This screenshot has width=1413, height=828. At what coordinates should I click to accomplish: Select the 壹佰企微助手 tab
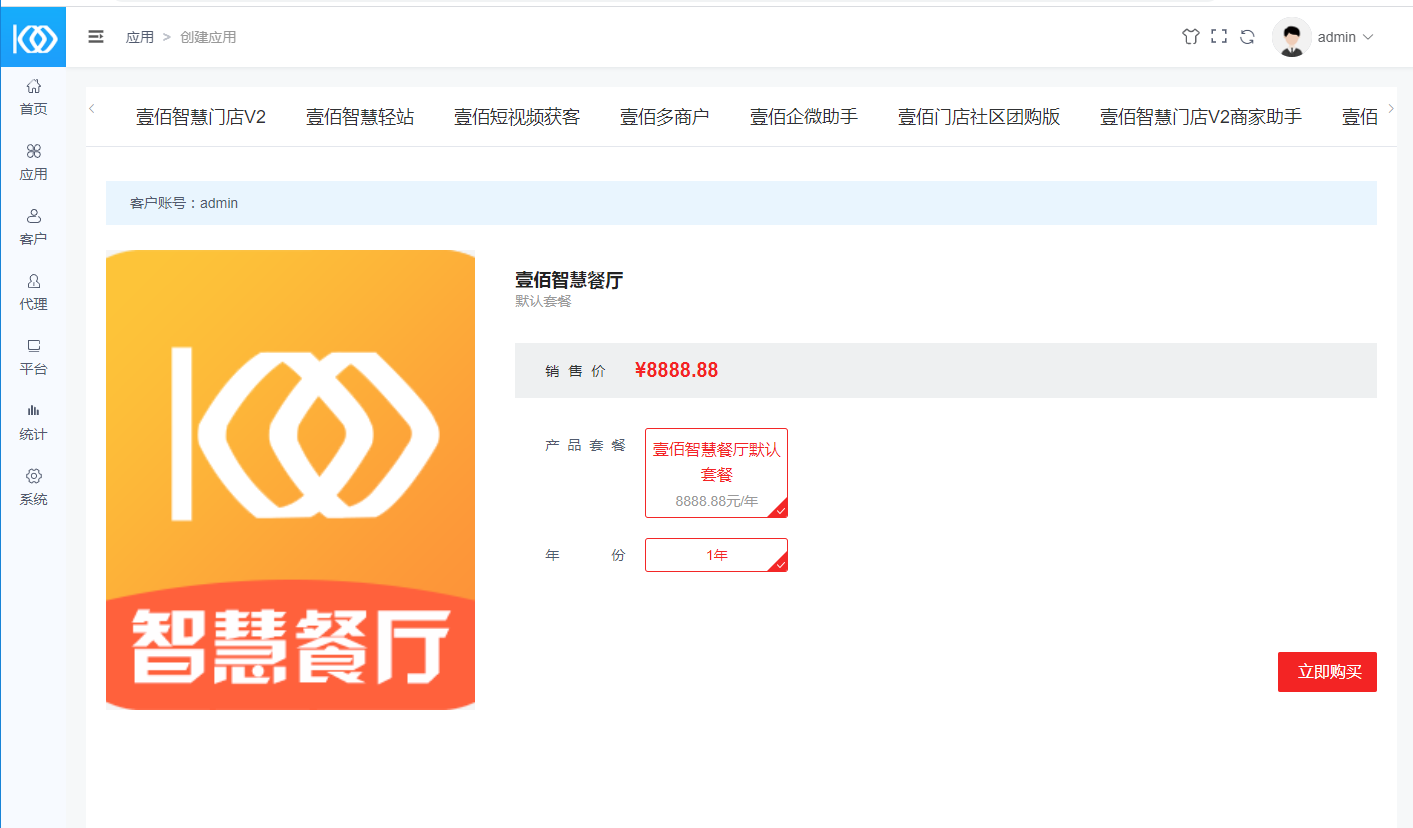click(804, 117)
